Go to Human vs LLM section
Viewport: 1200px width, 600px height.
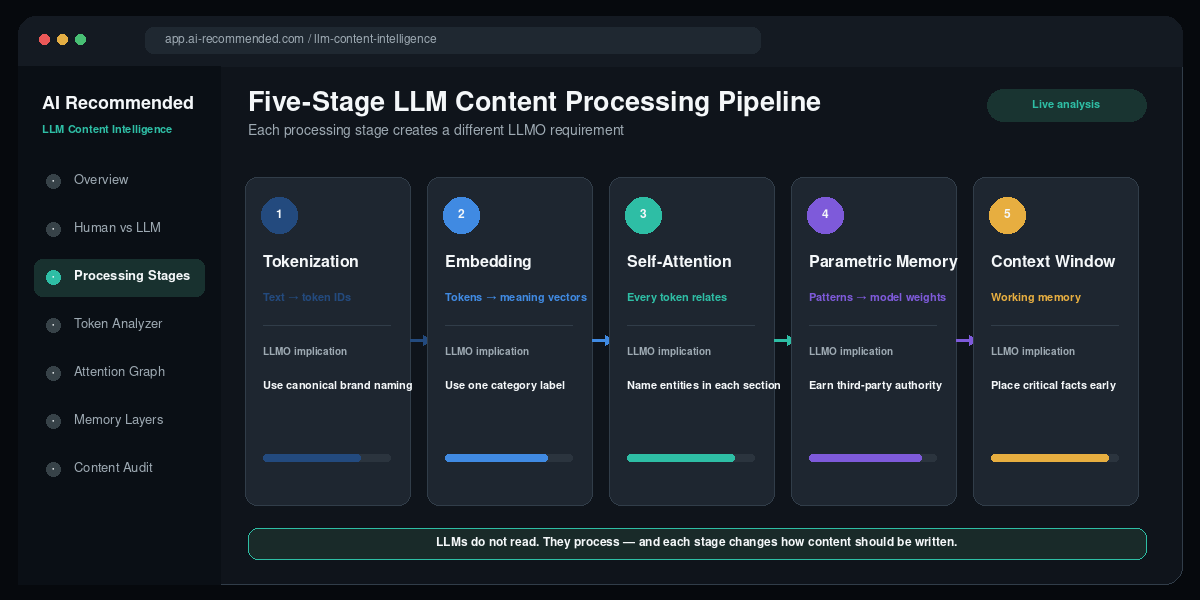119,228
